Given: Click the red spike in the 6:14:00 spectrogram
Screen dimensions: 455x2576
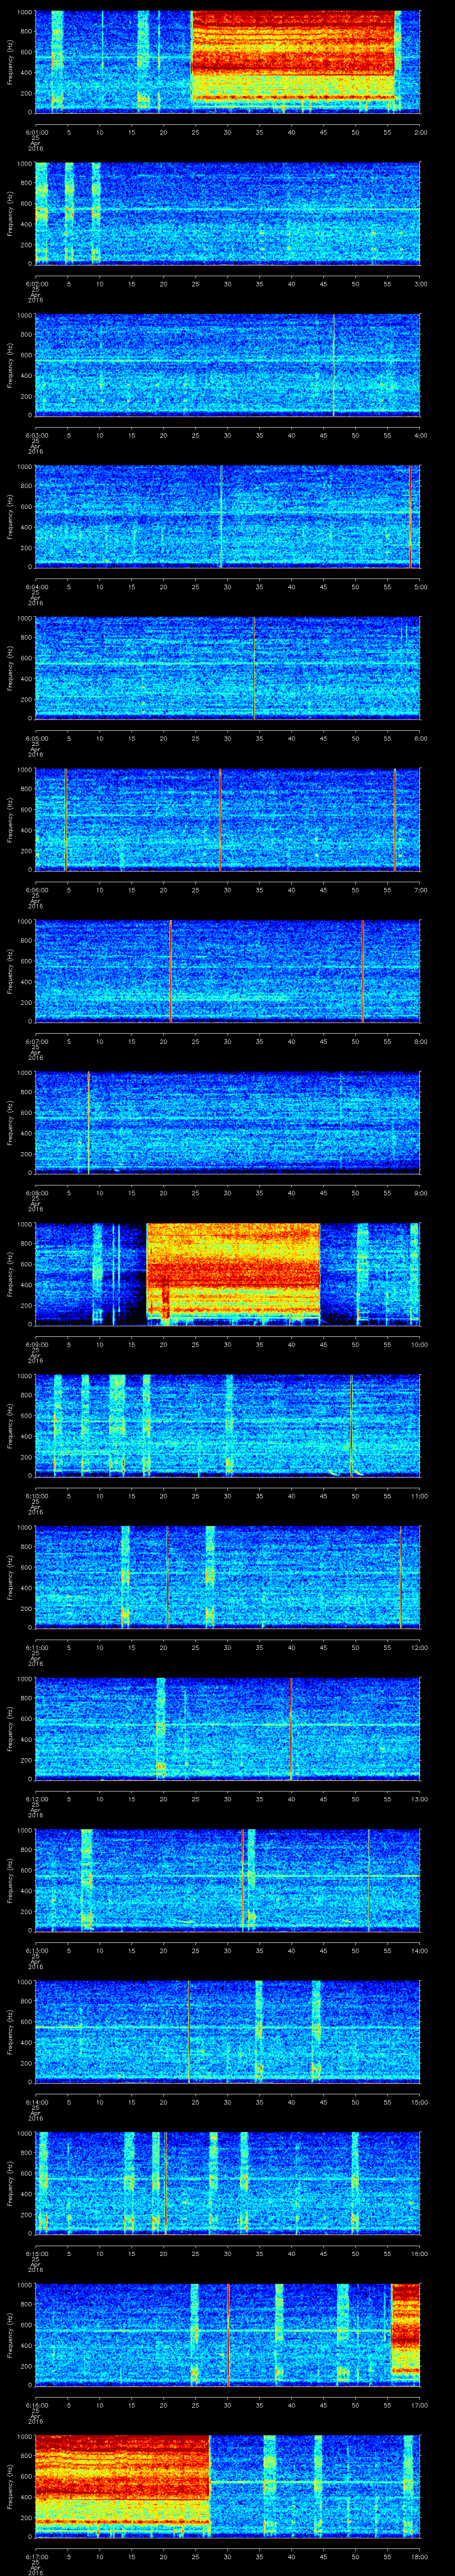Looking at the screenshot, I should [x=188, y=2033].
